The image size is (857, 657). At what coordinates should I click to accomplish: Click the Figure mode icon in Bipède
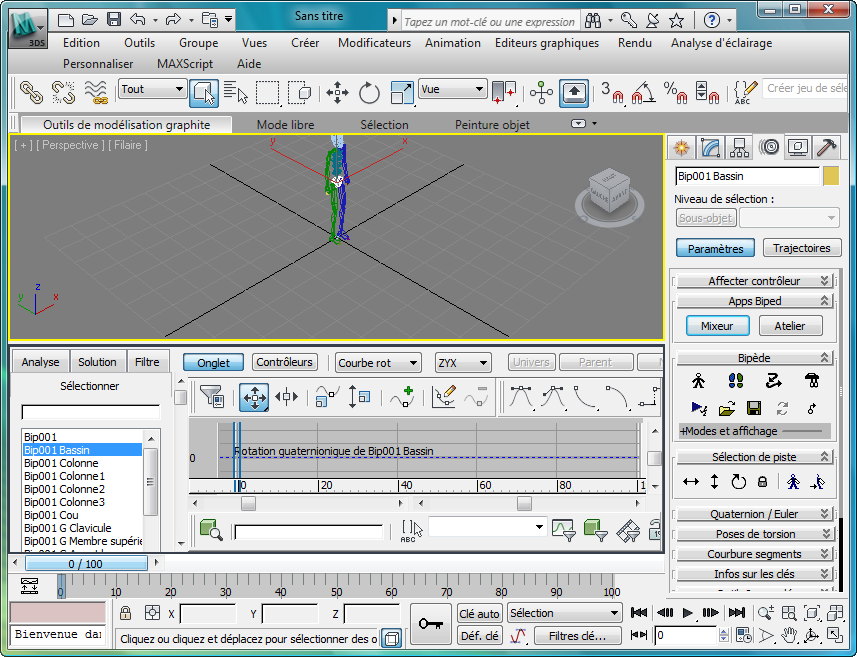698,381
